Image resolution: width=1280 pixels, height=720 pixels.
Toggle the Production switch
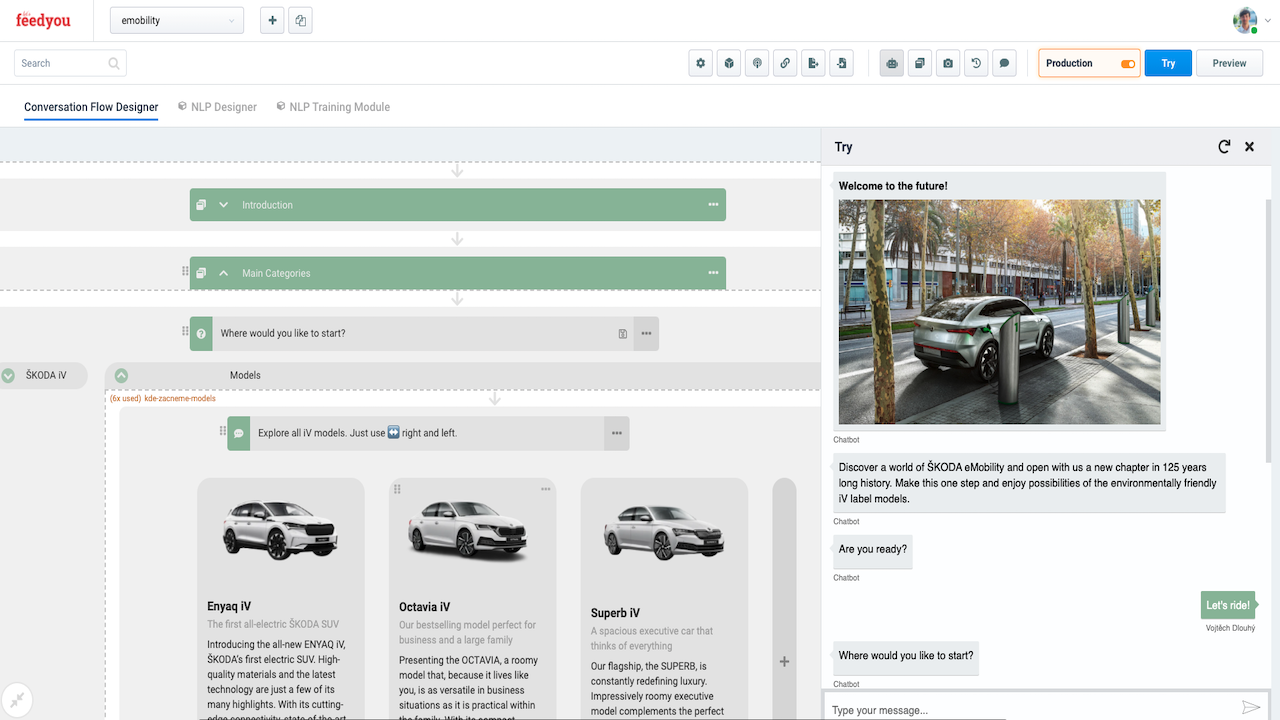tap(1128, 64)
